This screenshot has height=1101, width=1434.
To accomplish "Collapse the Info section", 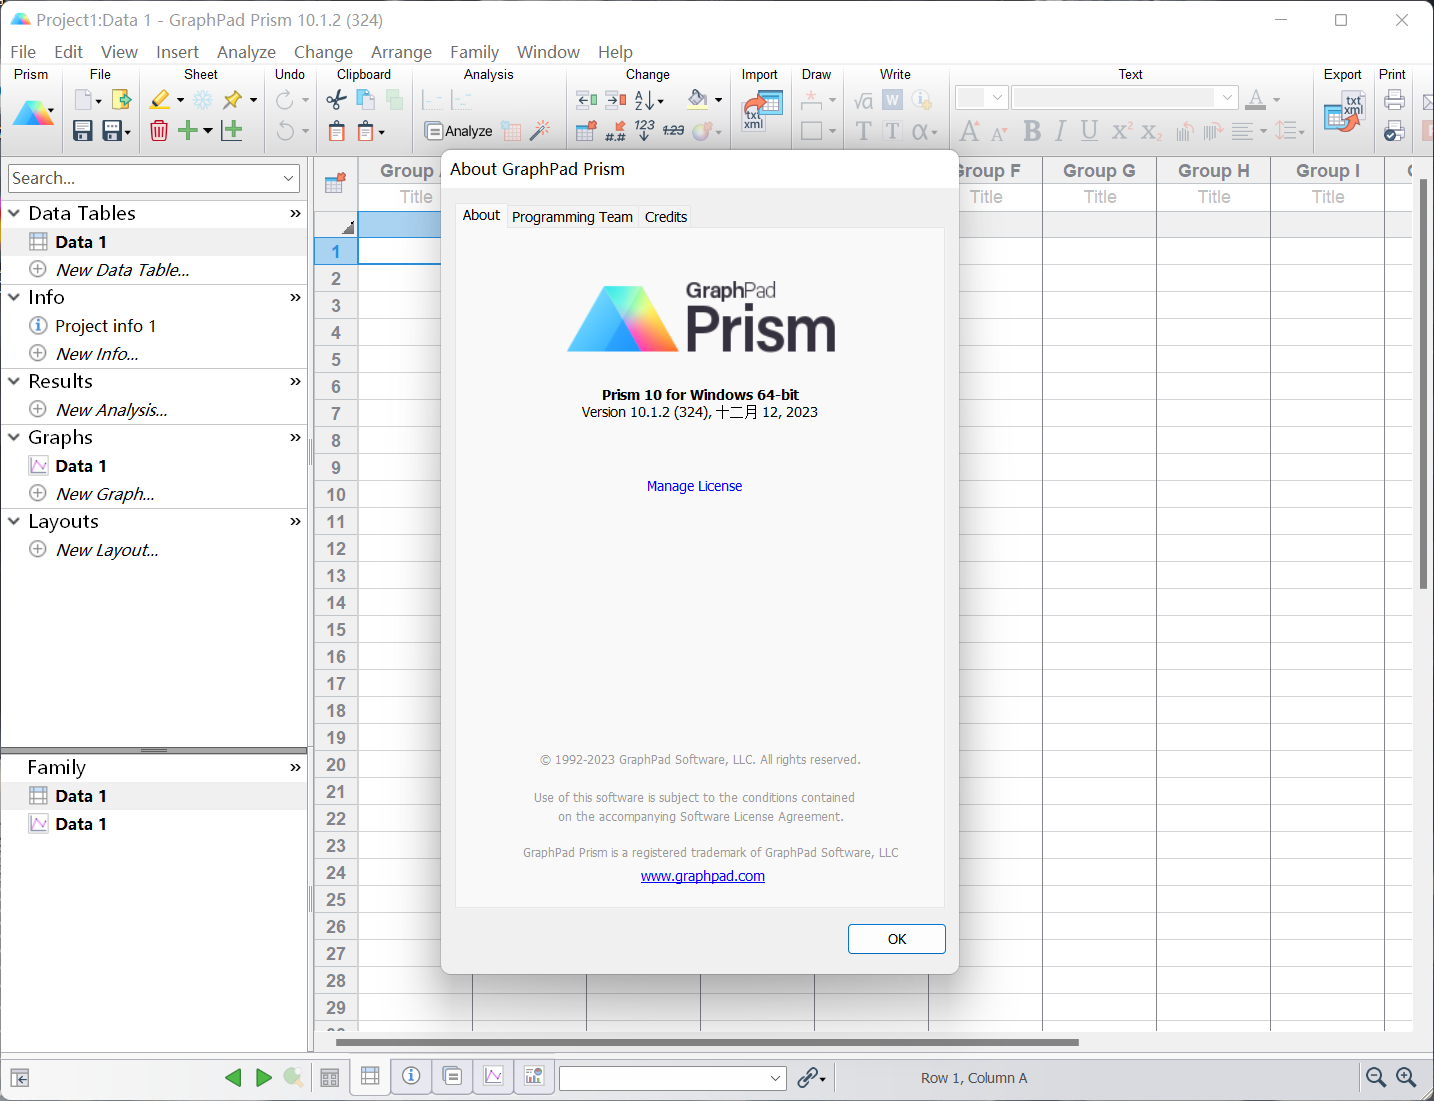I will (14, 297).
